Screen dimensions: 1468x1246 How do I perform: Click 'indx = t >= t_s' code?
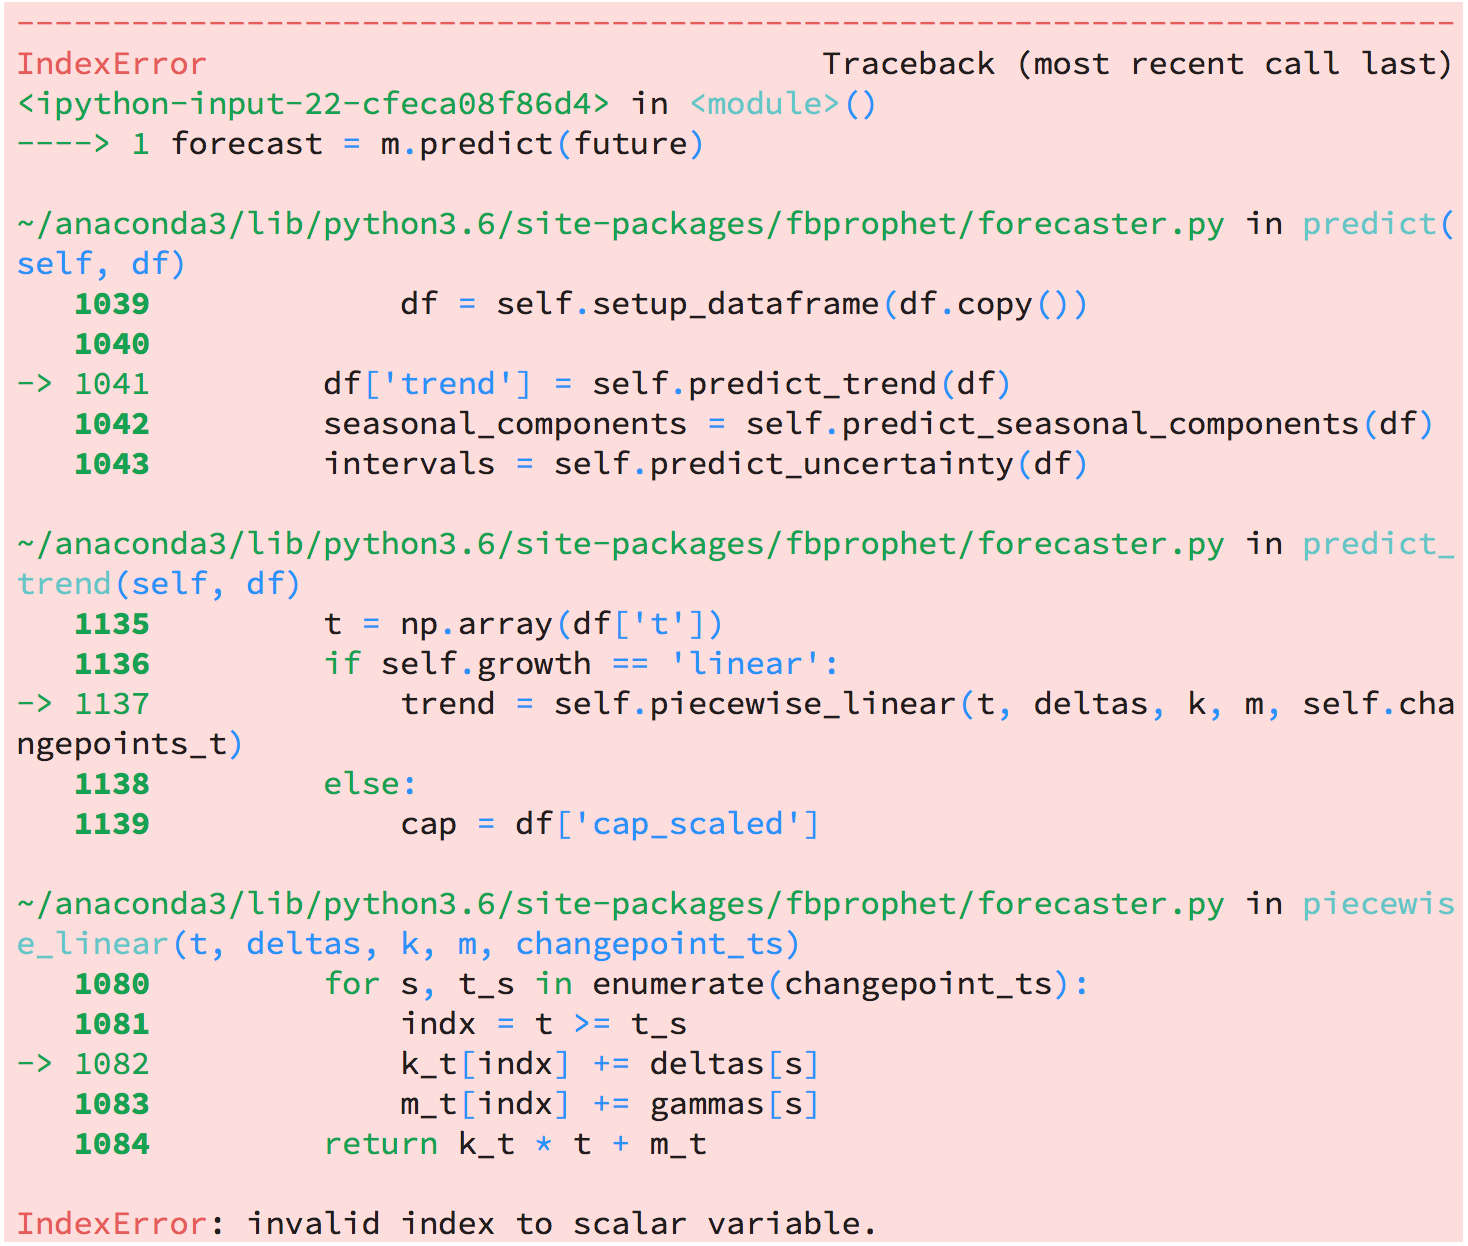pyautogui.click(x=544, y=1024)
